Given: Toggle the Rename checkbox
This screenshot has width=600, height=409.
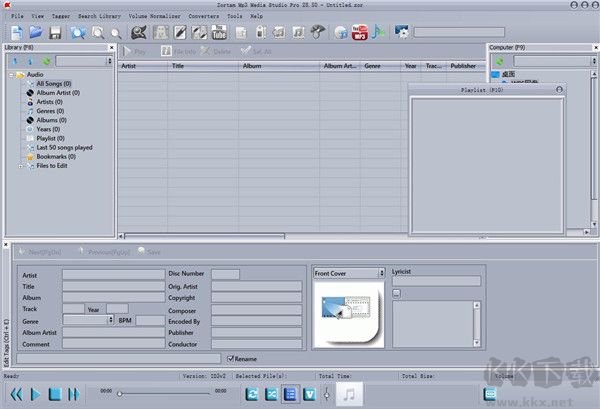Looking at the screenshot, I should (x=231, y=357).
